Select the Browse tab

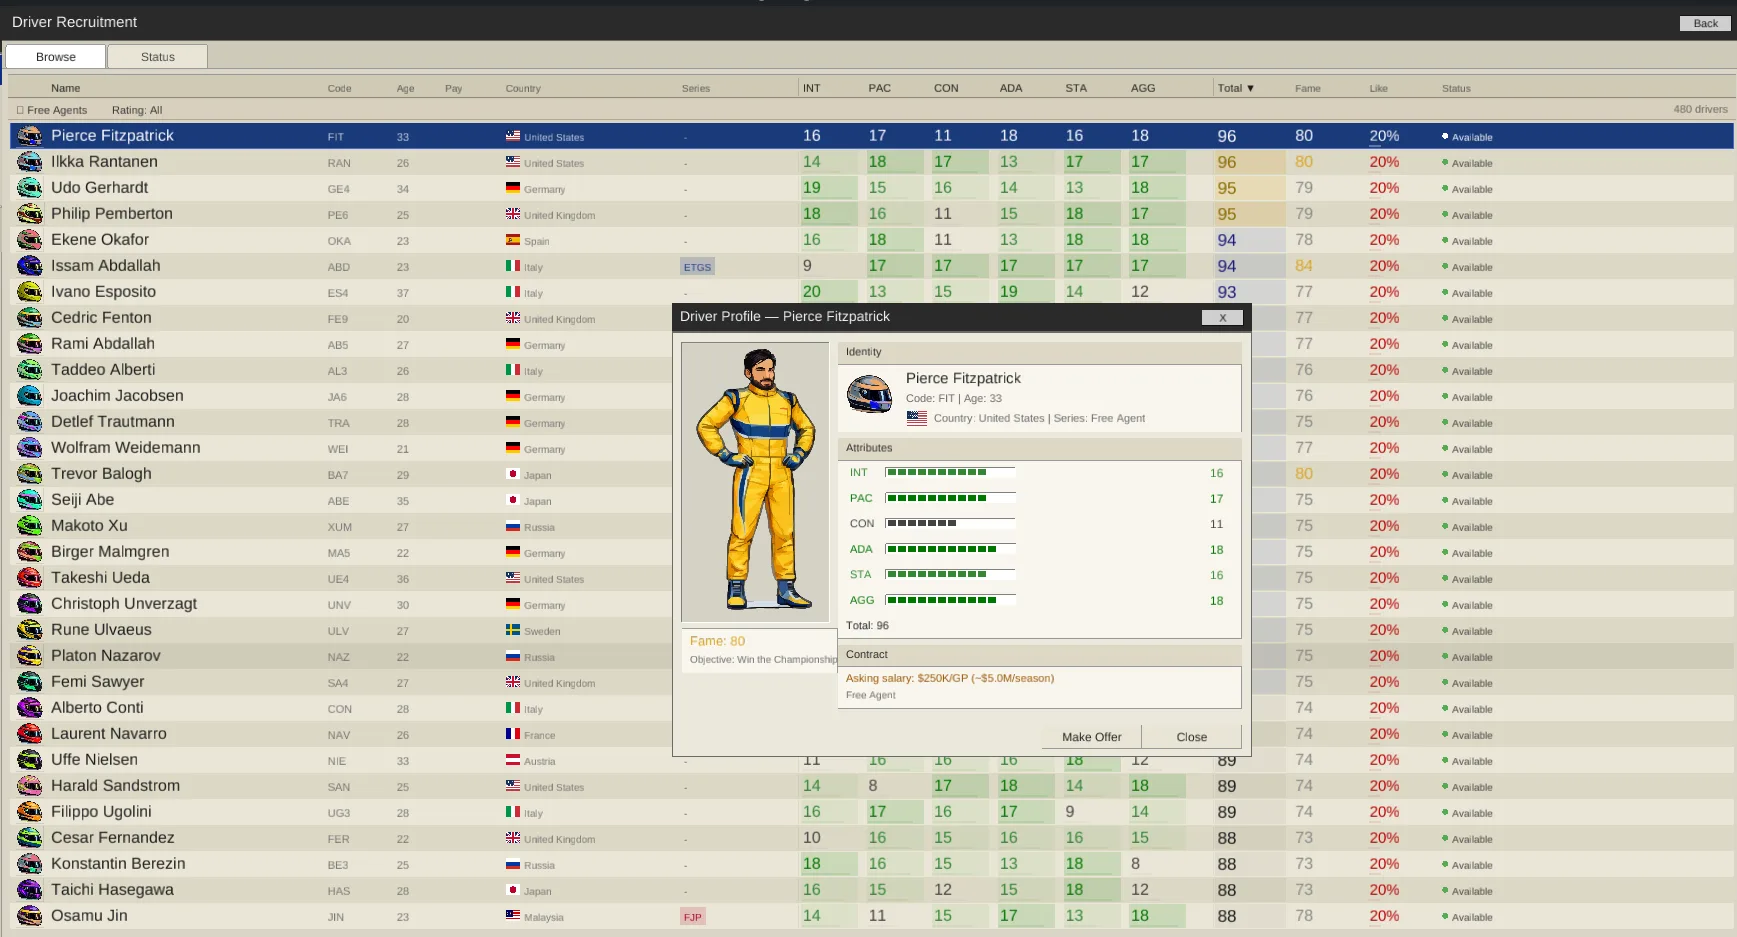coord(55,56)
